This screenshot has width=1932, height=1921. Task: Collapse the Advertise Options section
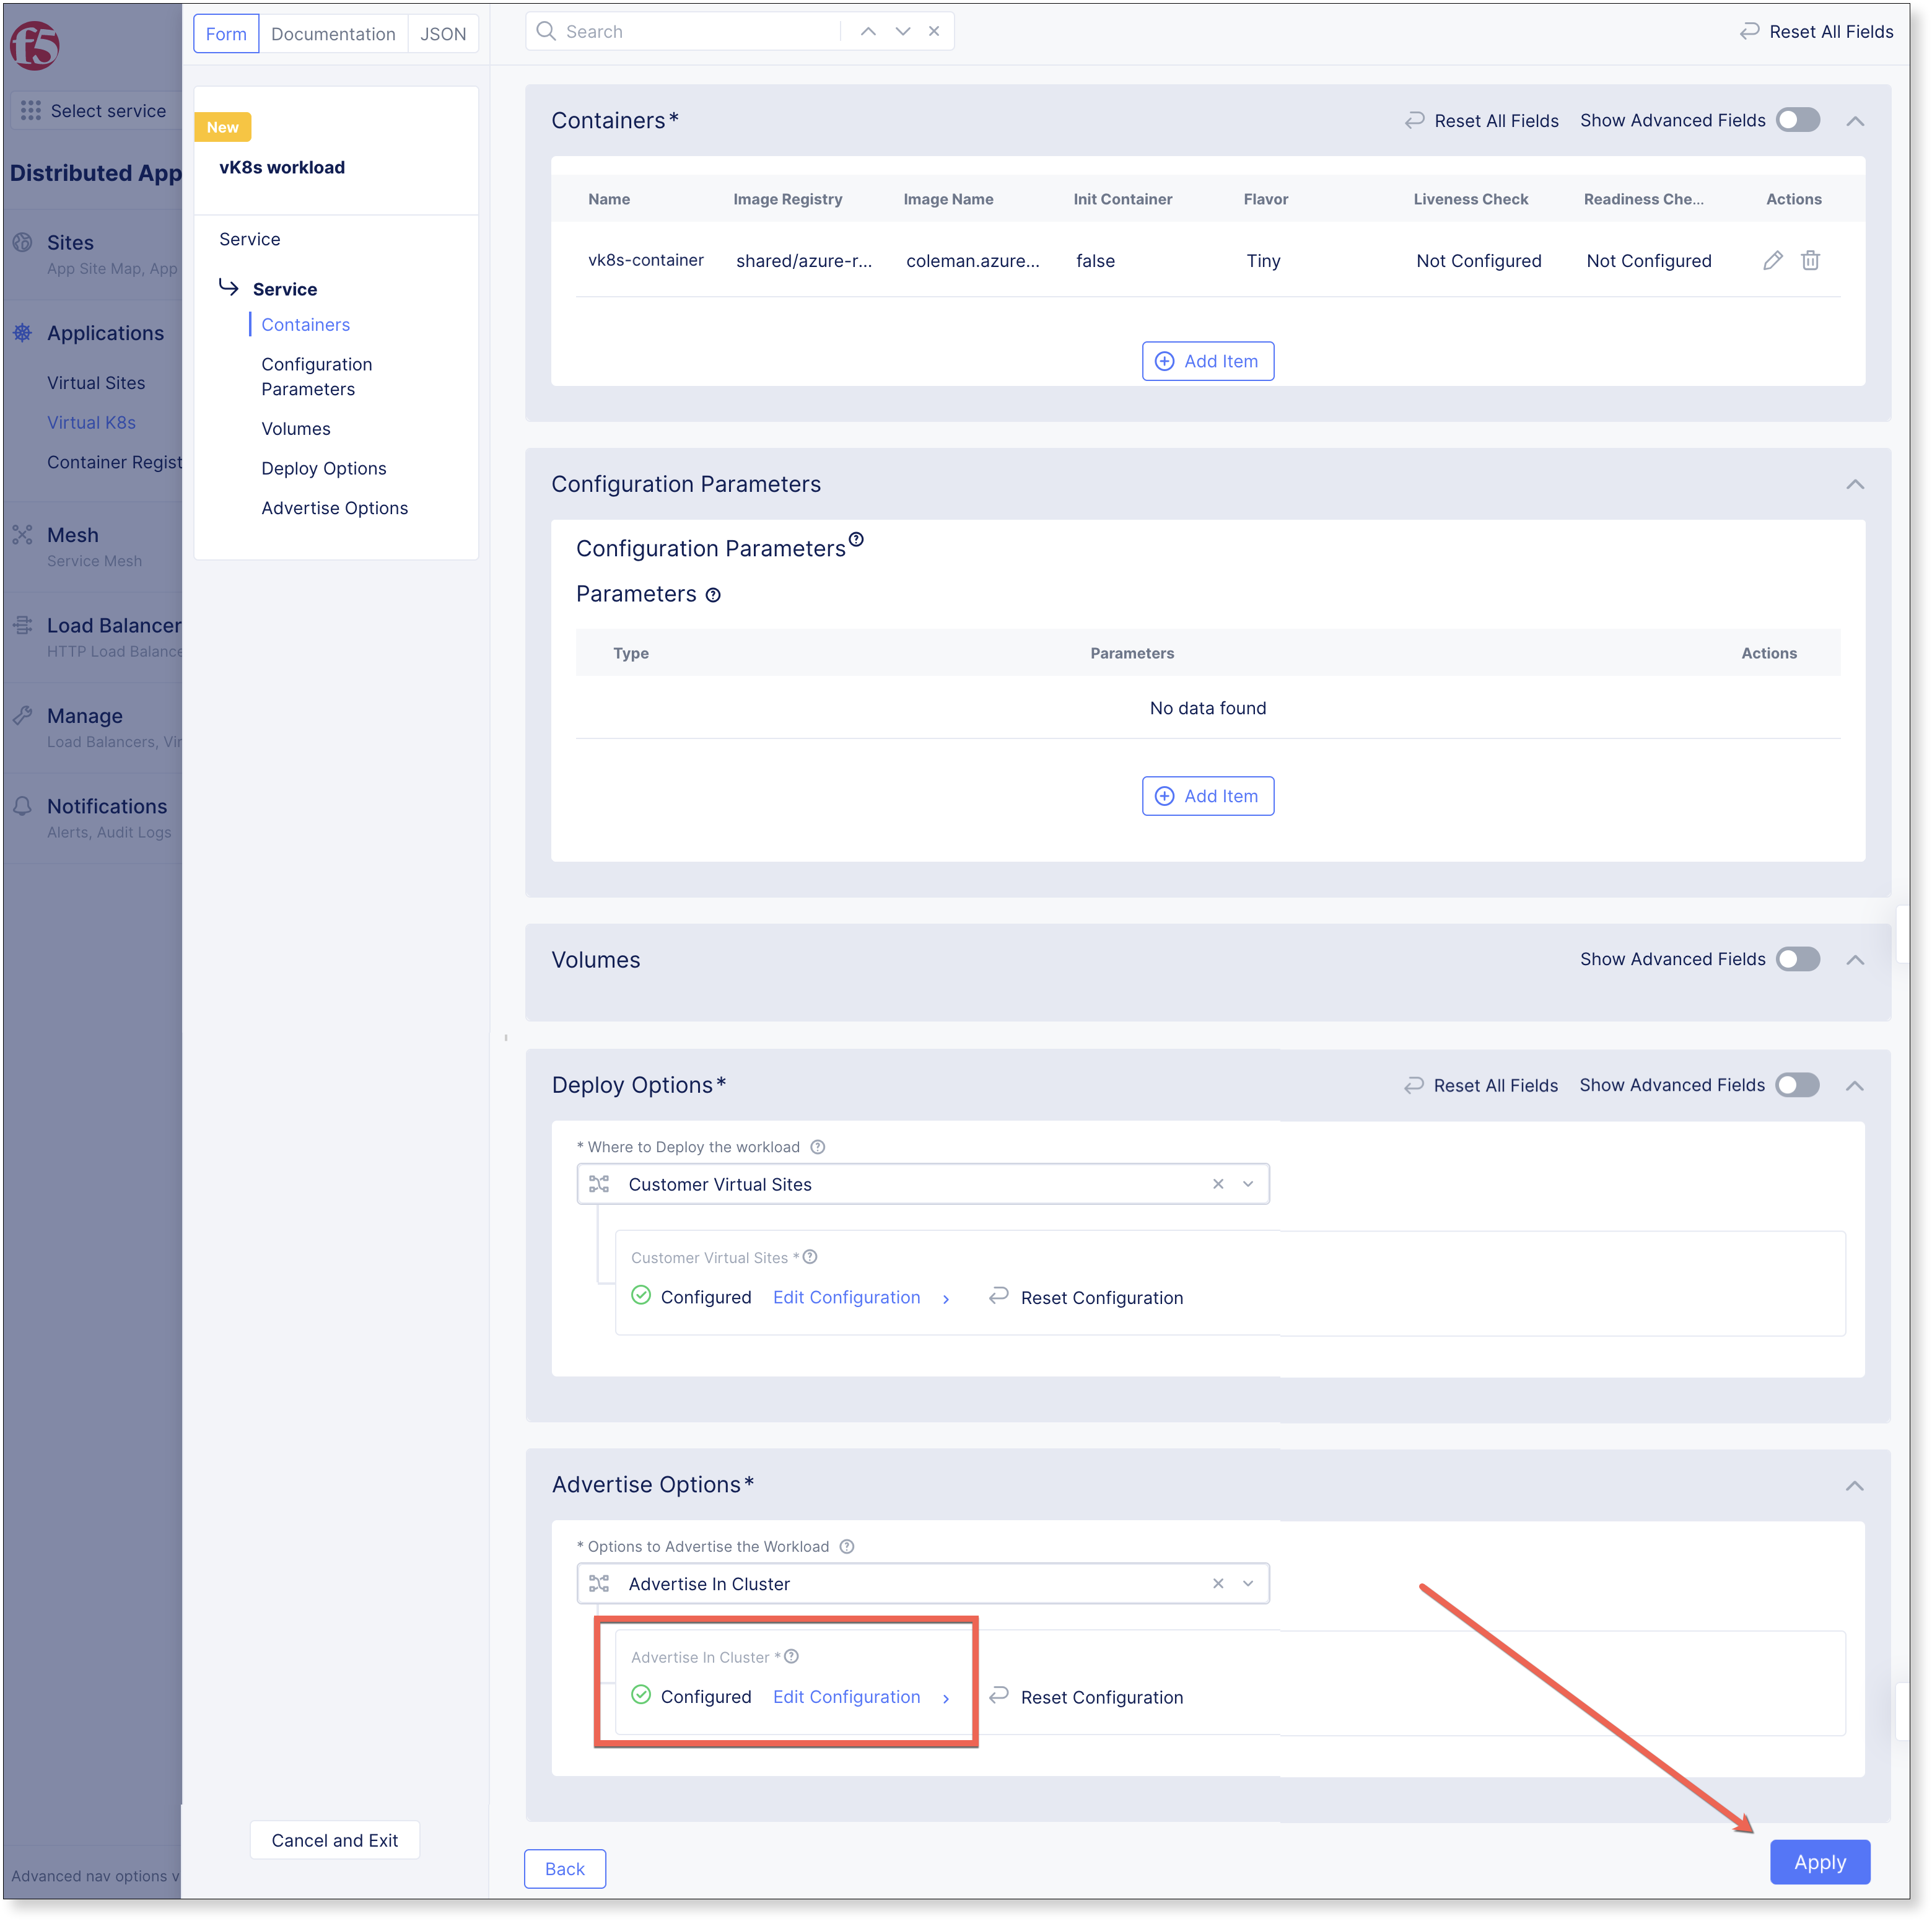[1855, 1486]
